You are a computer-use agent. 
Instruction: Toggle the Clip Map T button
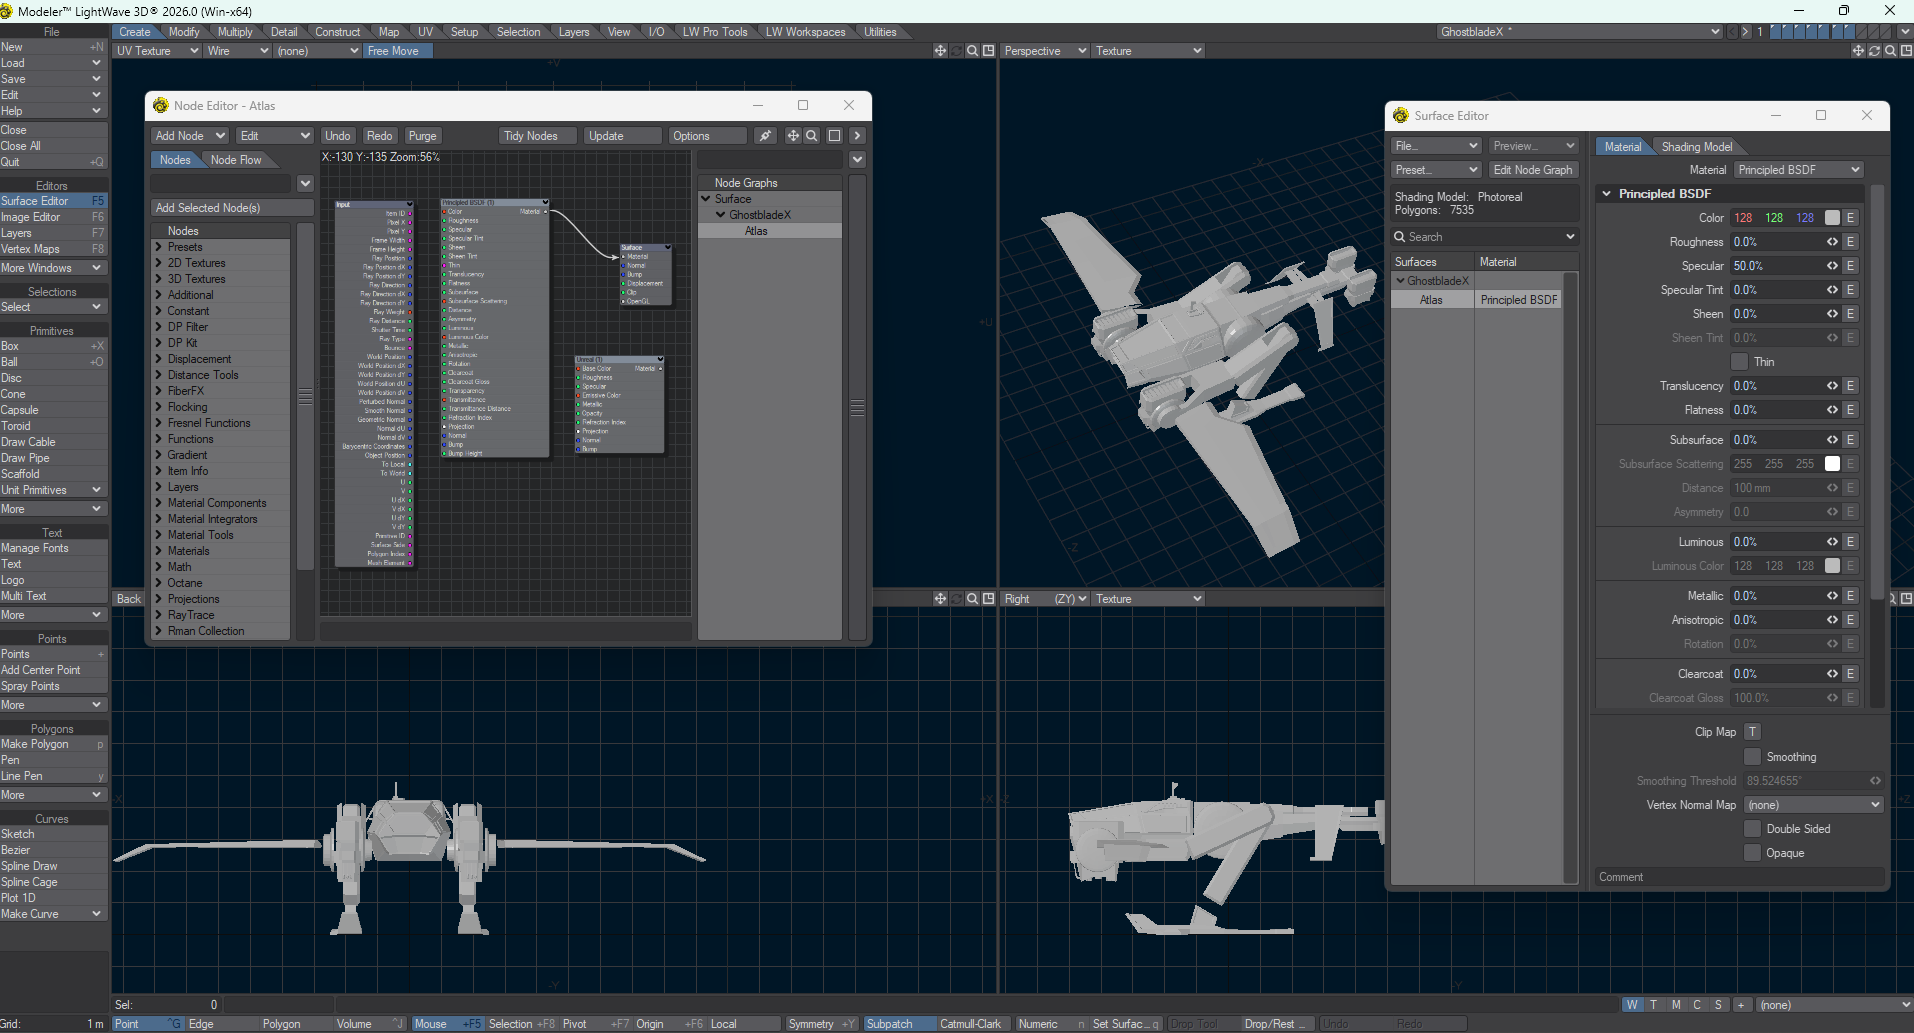1752,732
